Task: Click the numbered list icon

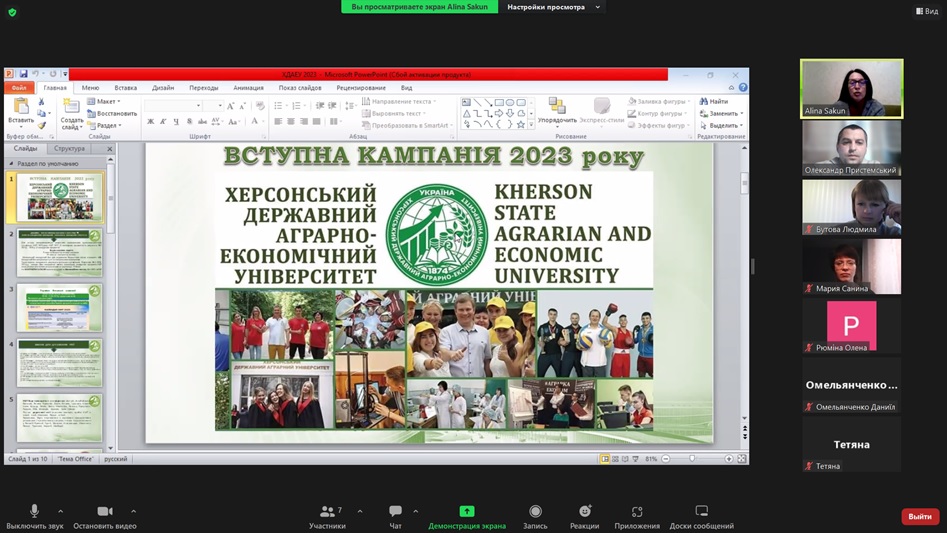Action: 297,106
